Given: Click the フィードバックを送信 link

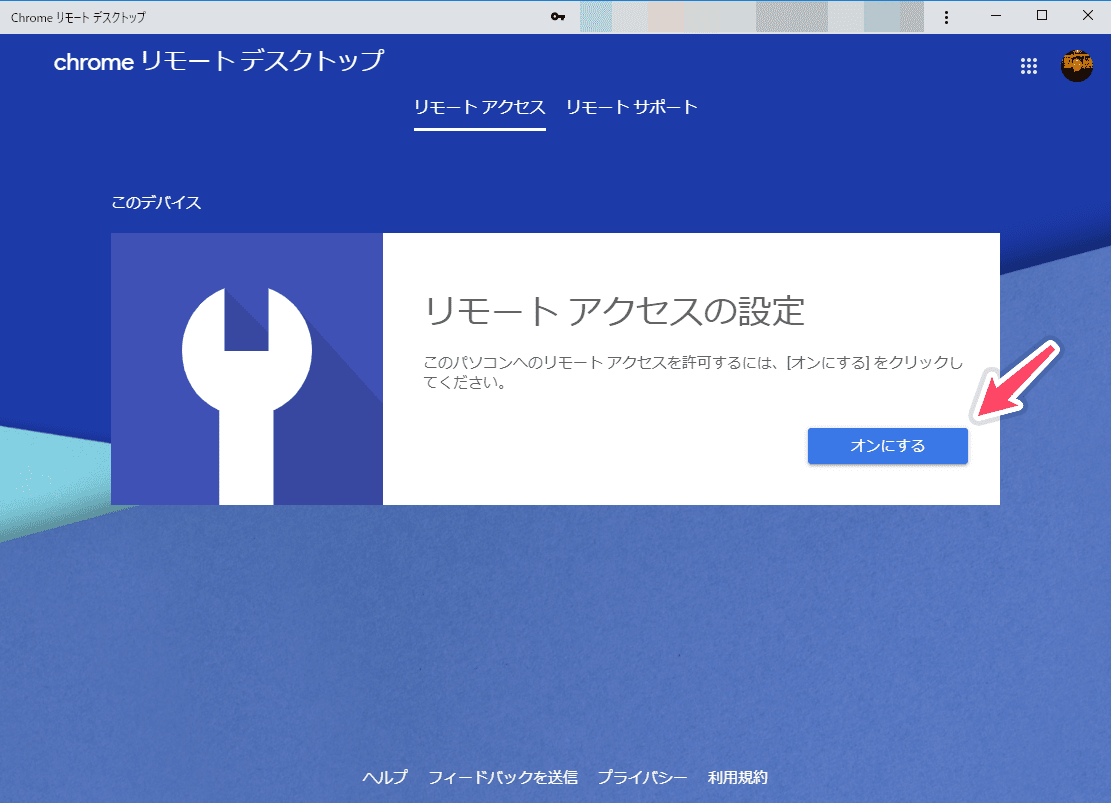Looking at the screenshot, I should coord(503,777).
